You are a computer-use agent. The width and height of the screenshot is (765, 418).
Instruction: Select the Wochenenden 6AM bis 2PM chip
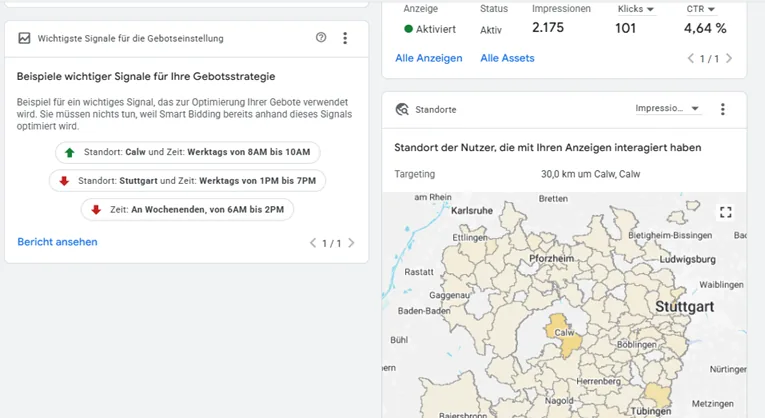pos(187,209)
